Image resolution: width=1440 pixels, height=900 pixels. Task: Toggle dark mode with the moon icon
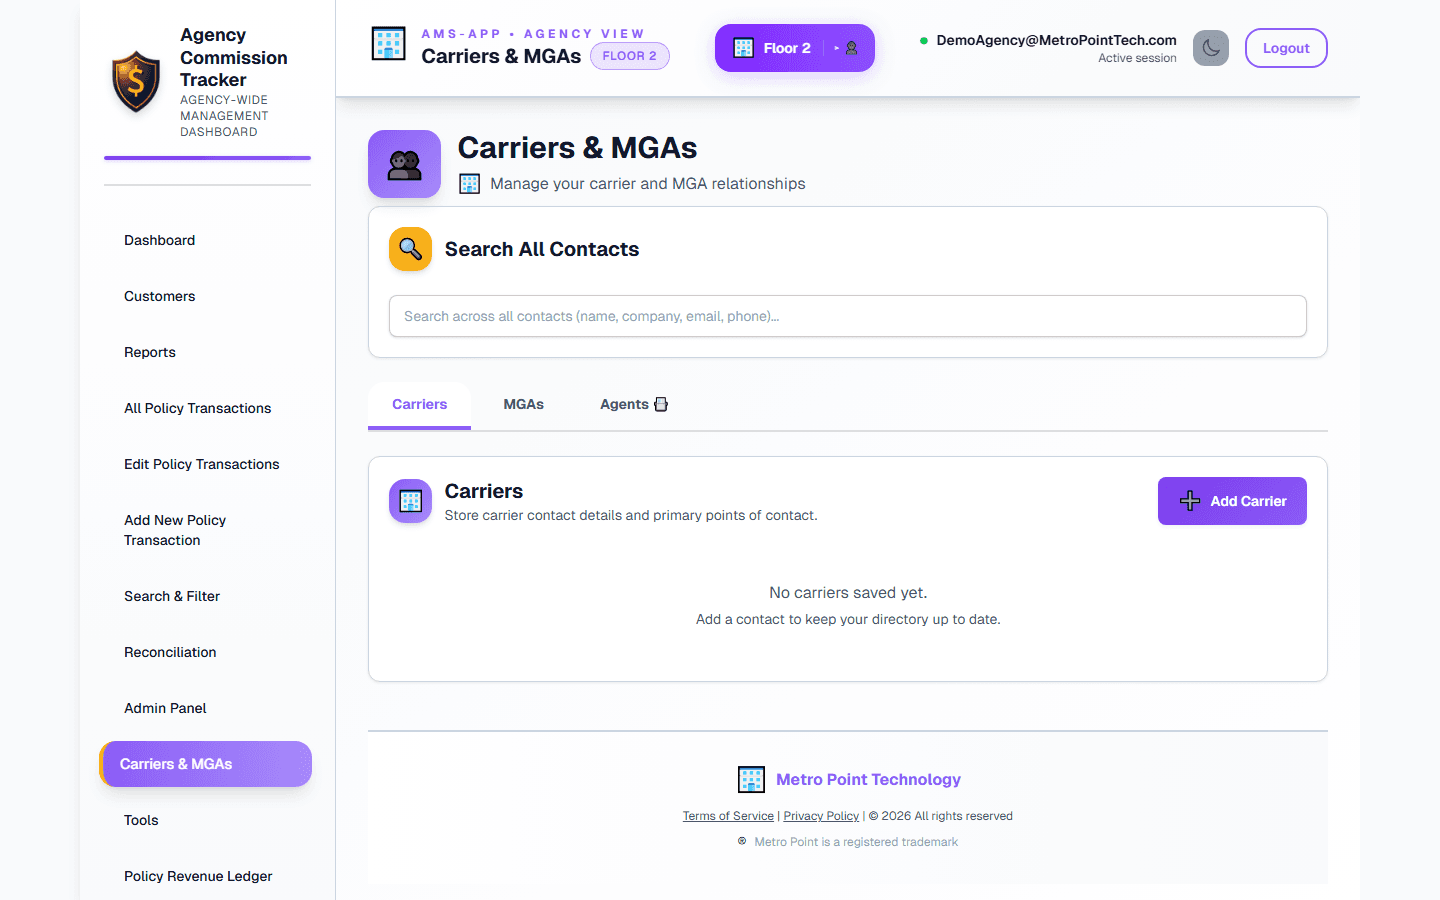point(1211,47)
